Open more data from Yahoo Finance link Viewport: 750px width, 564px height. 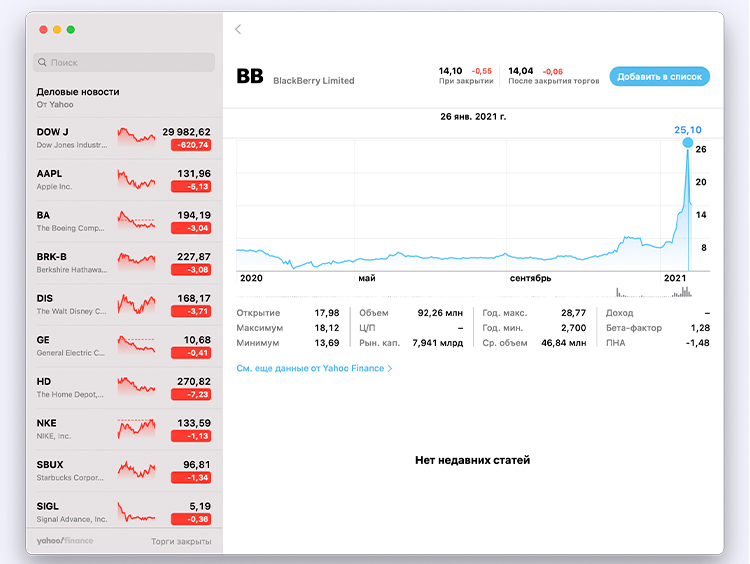click(x=314, y=368)
